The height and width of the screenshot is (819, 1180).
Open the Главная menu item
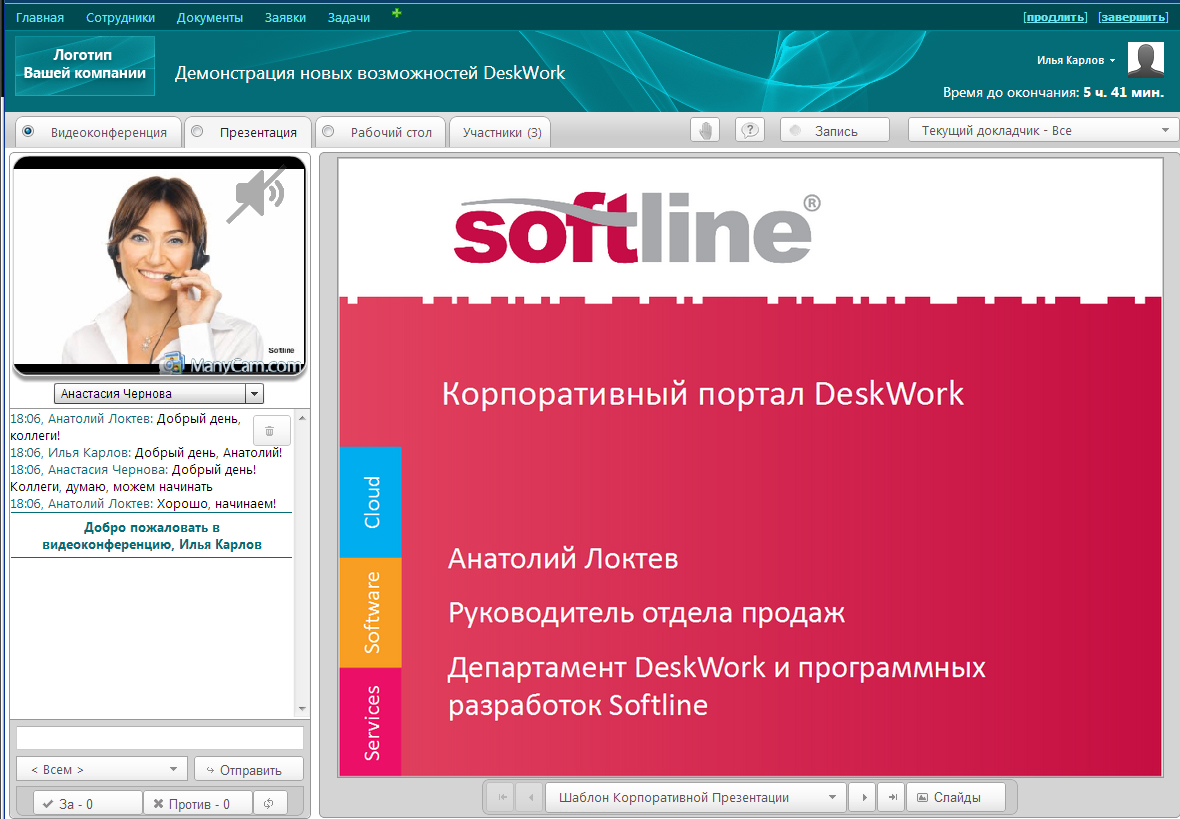(x=40, y=17)
